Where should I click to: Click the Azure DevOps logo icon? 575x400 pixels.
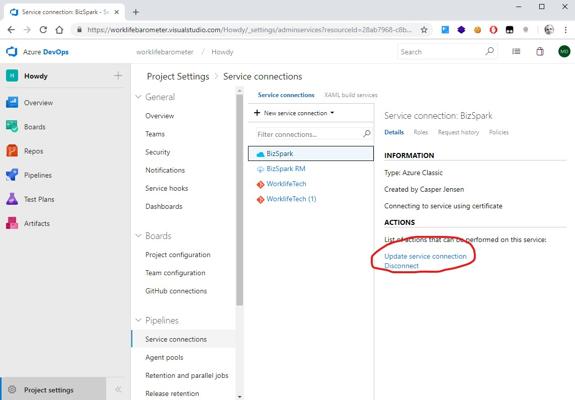pos(12,52)
